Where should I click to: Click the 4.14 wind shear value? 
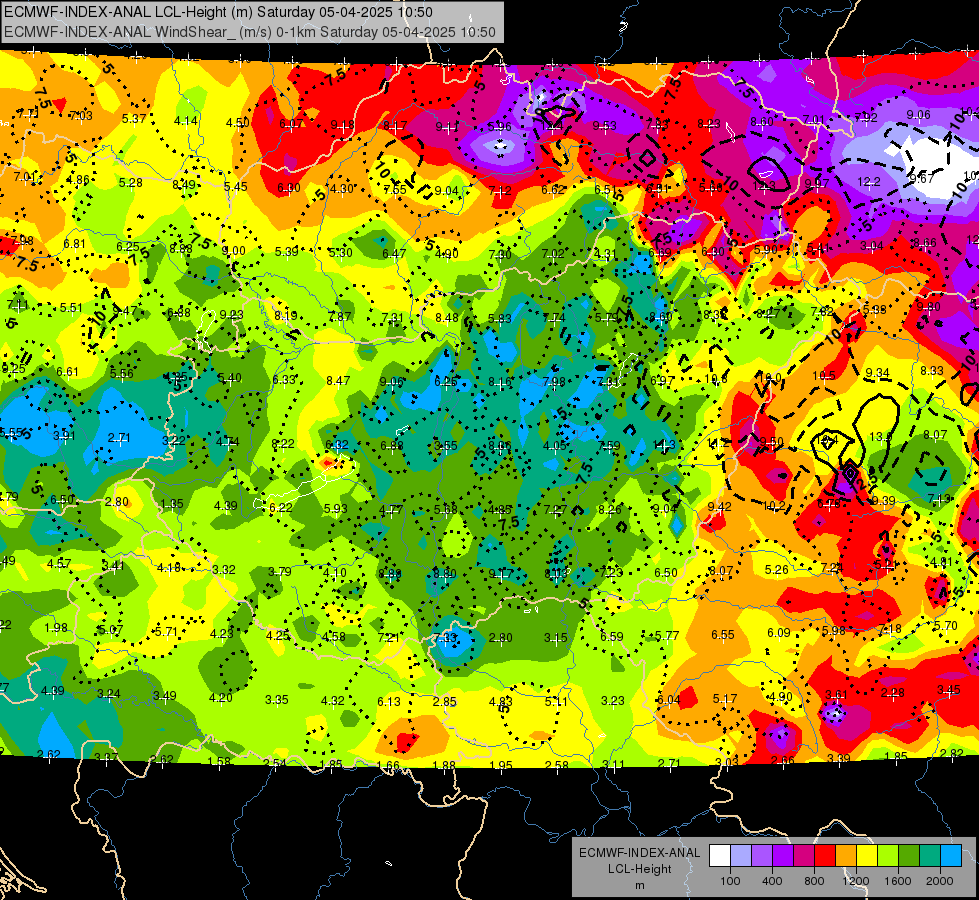pos(185,121)
